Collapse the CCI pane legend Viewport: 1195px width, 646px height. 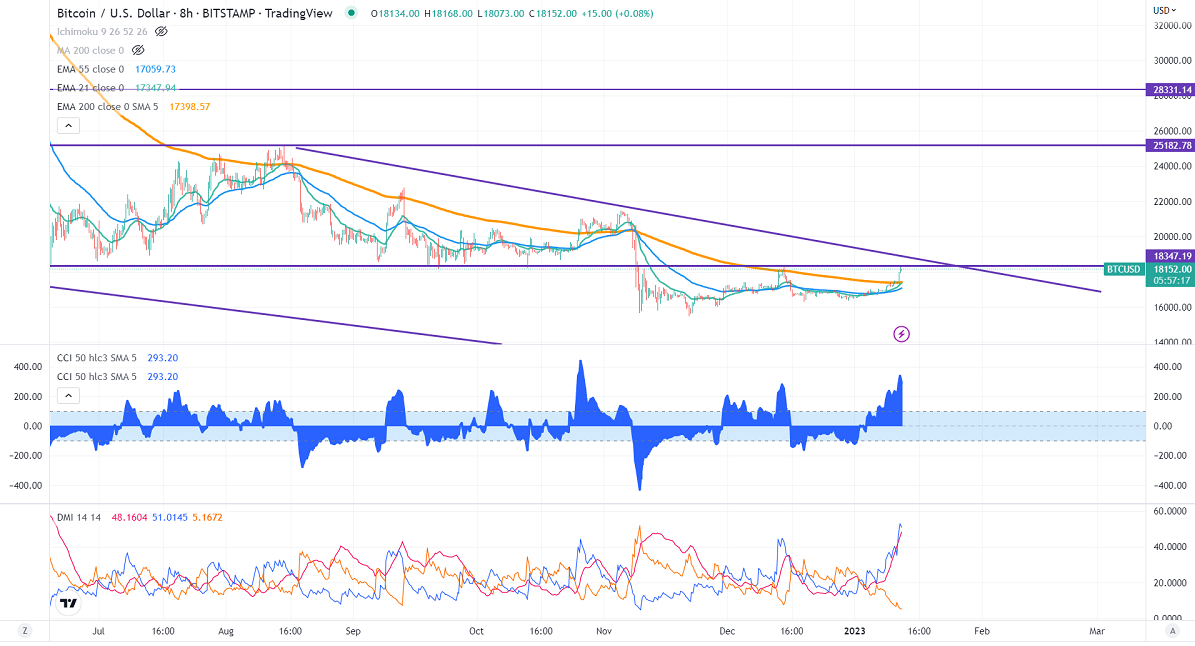[x=68, y=395]
